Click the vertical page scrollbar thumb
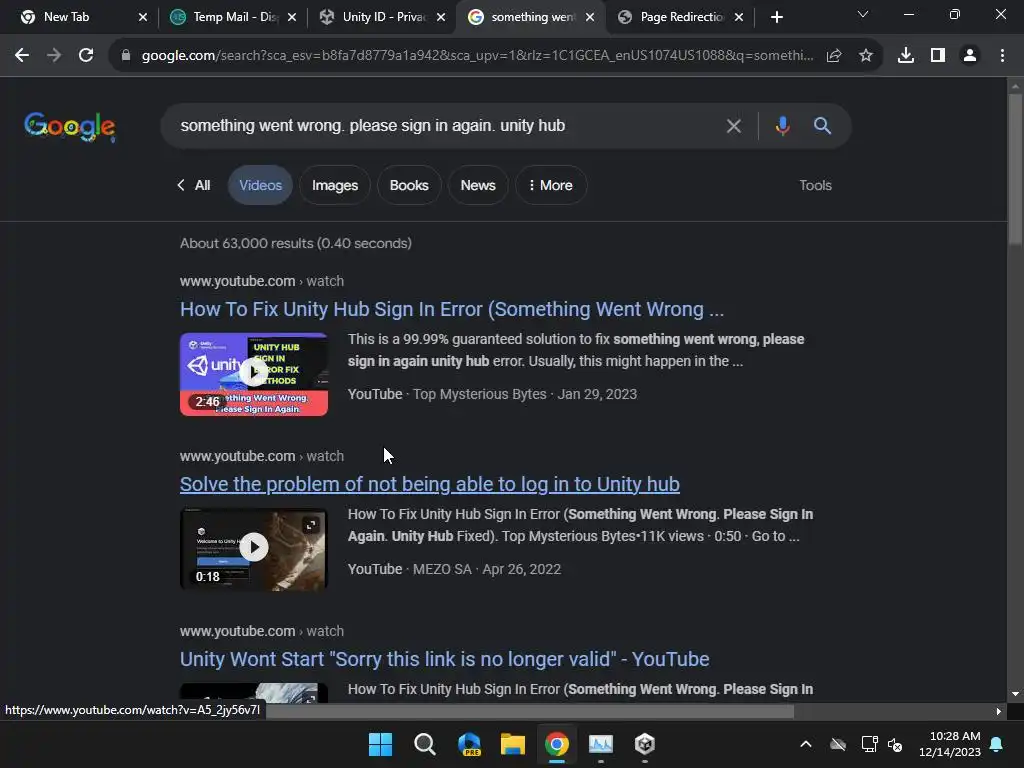This screenshot has width=1024, height=768. tap(1014, 170)
